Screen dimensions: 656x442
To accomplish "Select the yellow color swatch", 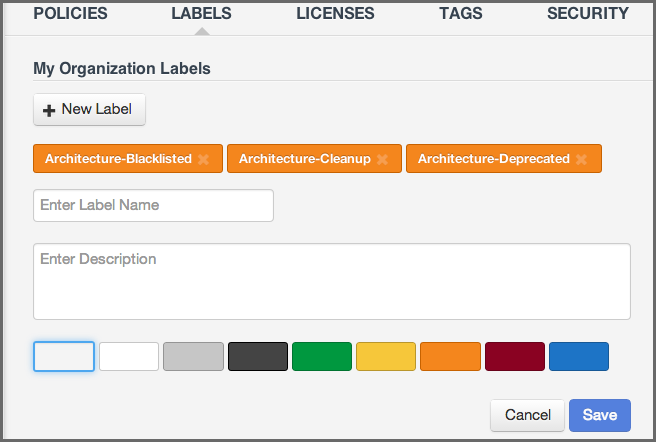I will (x=386, y=356).
